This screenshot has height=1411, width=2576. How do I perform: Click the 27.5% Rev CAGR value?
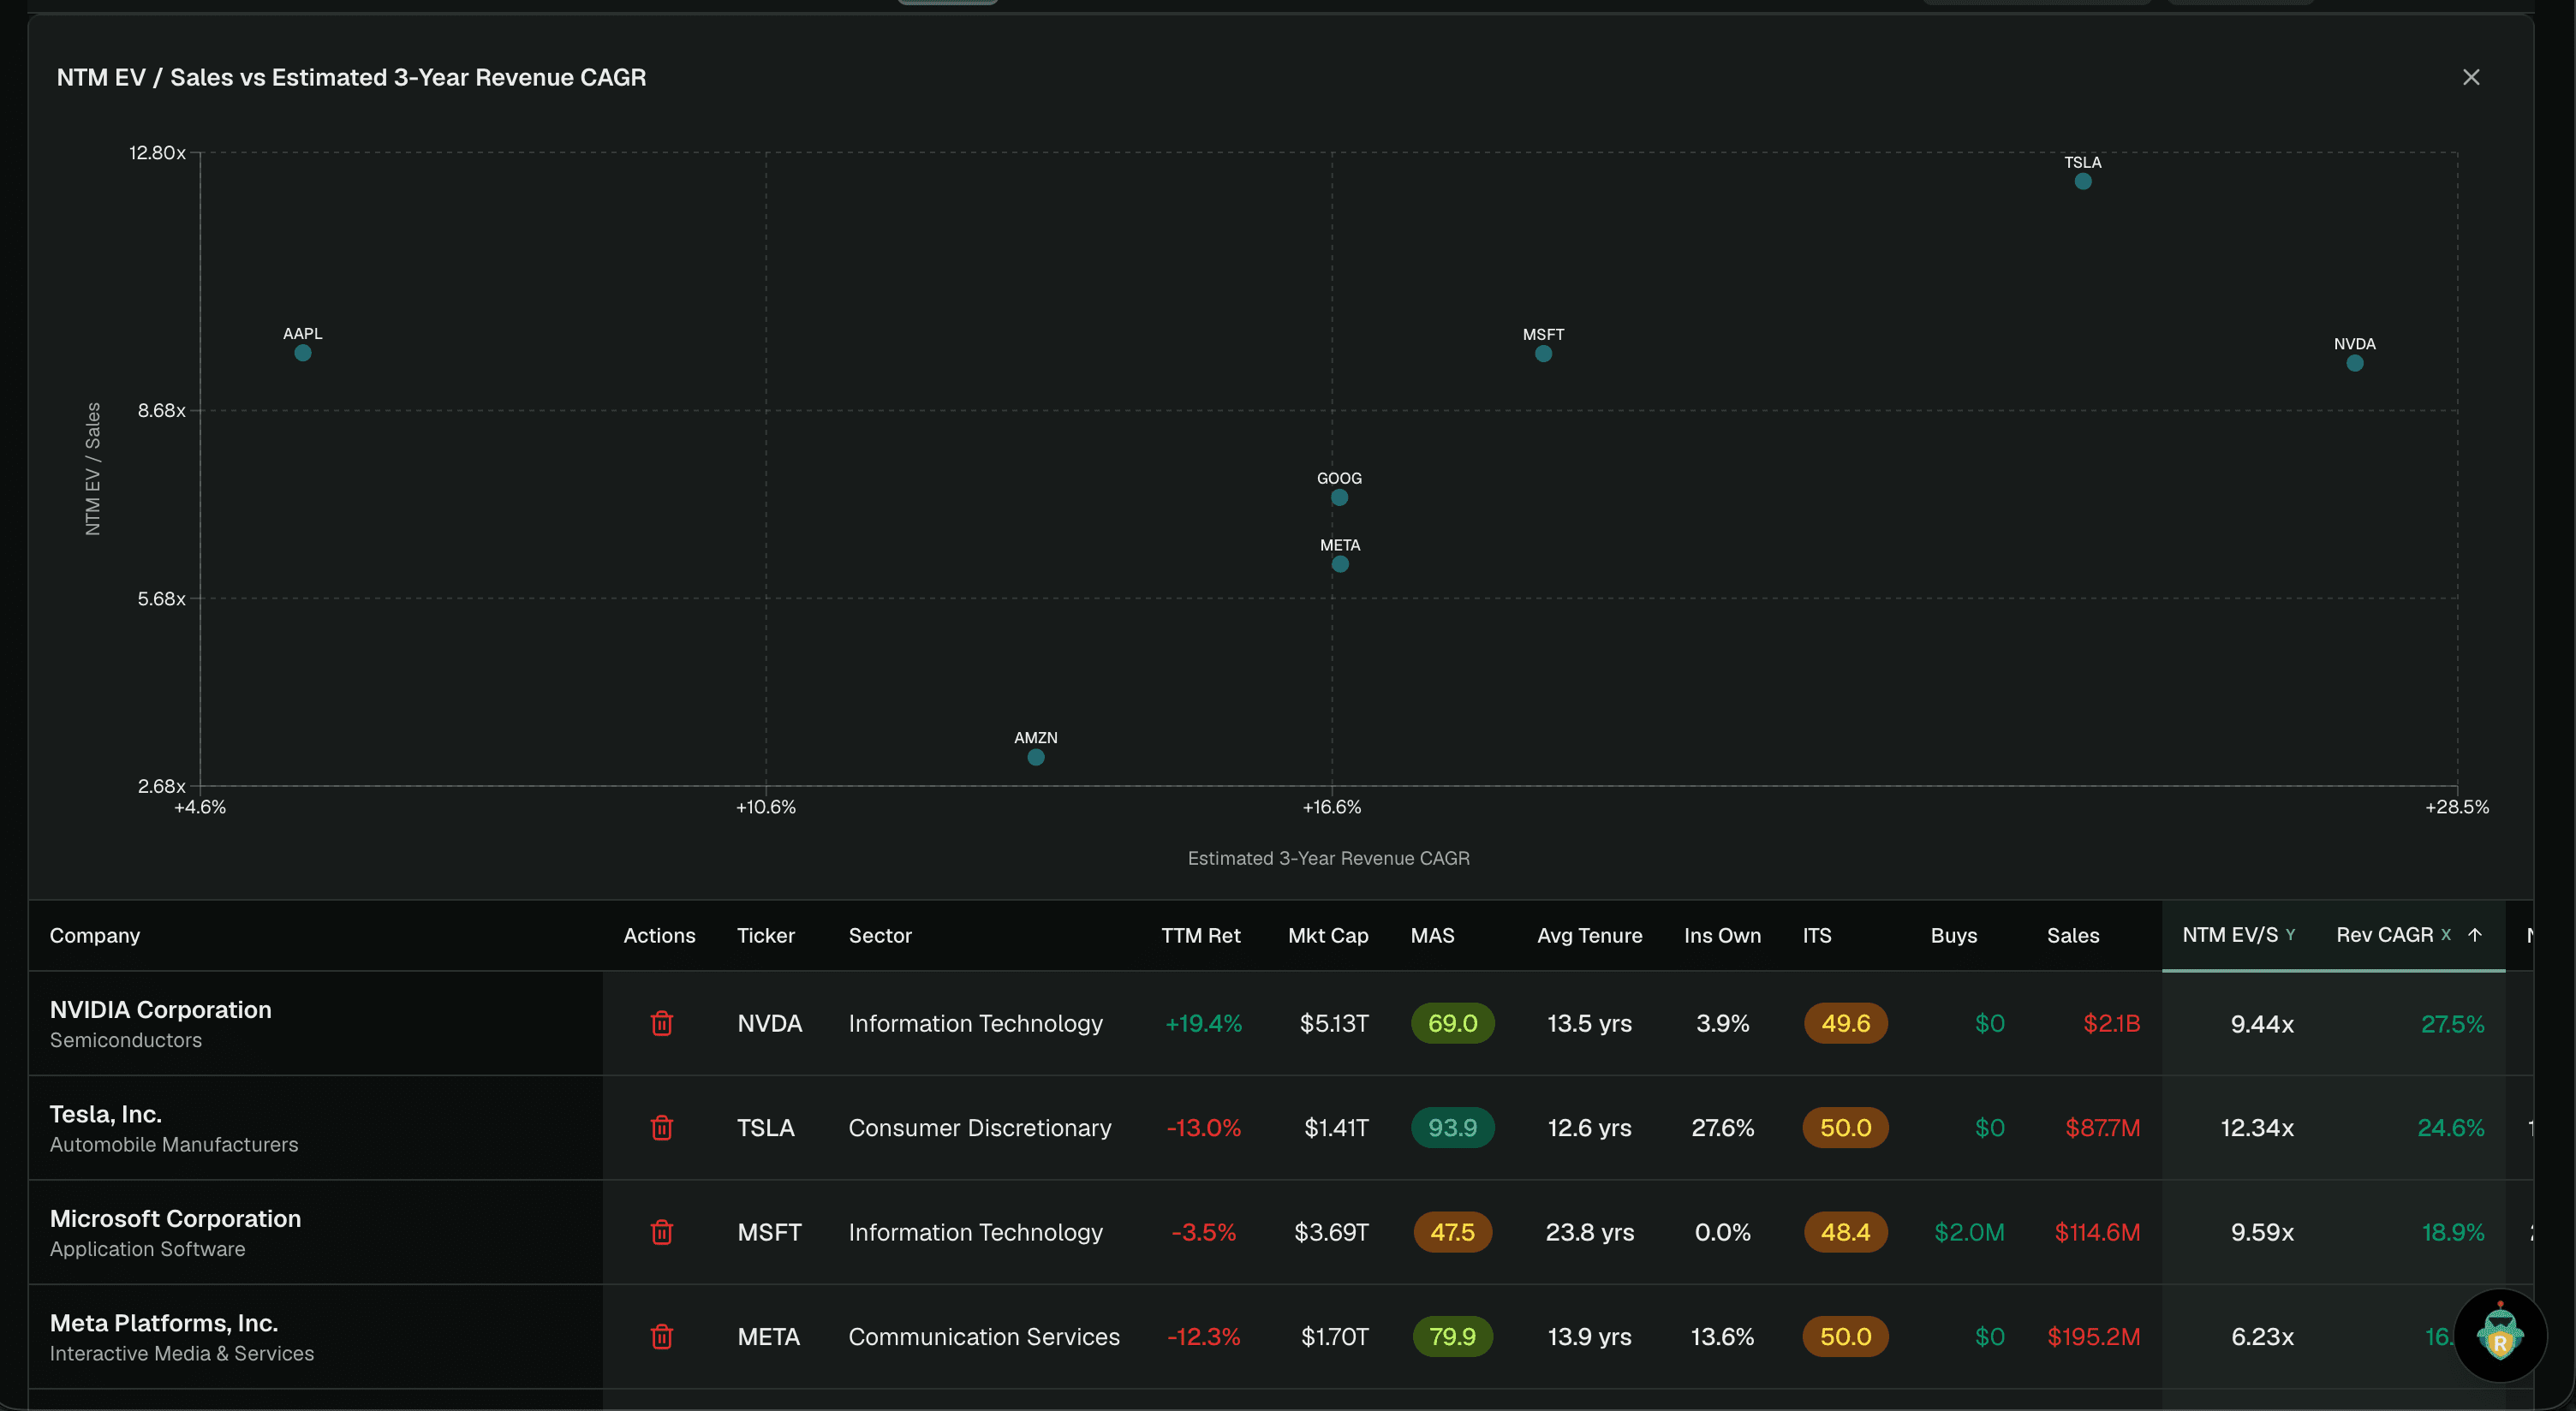2451,1023
